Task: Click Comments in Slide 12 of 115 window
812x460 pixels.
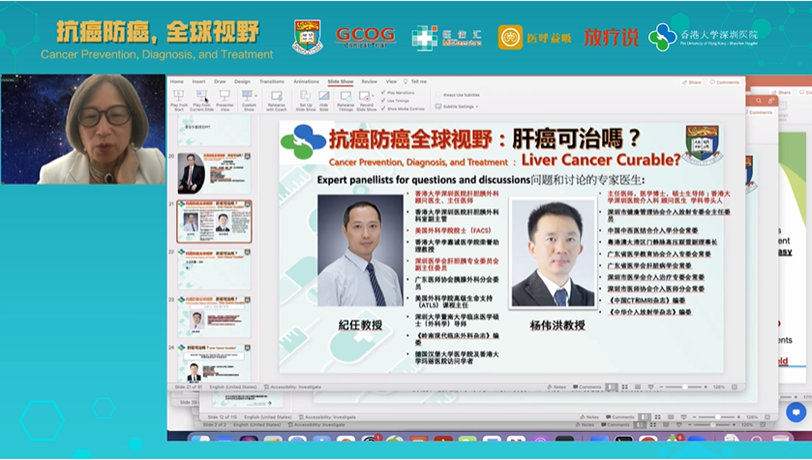Action: point(620,417)
